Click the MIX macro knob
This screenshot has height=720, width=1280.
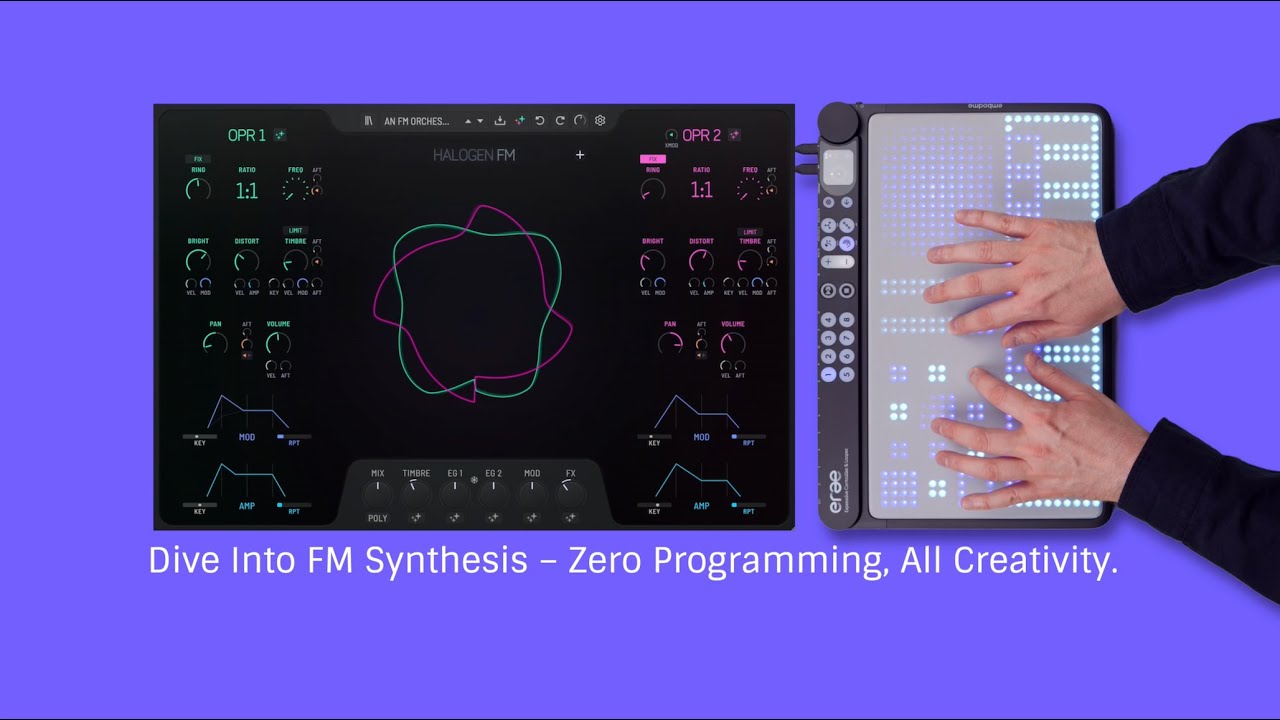tap(377, 492)
